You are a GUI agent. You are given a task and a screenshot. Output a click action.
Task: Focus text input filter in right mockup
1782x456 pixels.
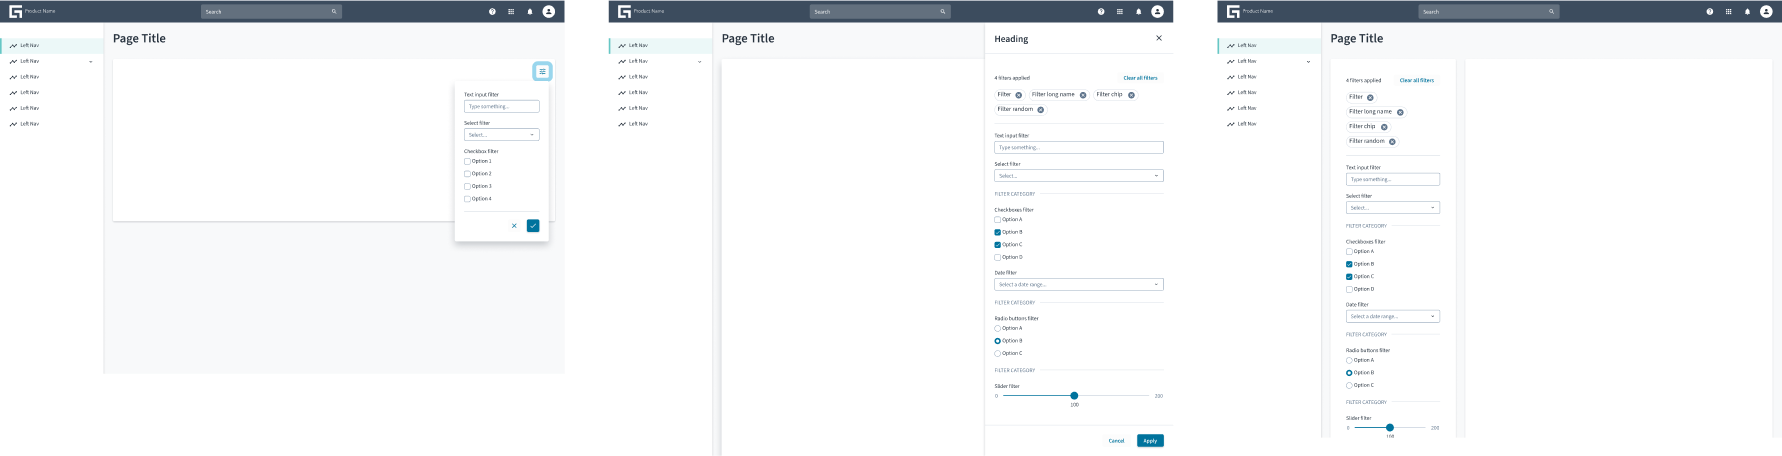point(1393,179)
